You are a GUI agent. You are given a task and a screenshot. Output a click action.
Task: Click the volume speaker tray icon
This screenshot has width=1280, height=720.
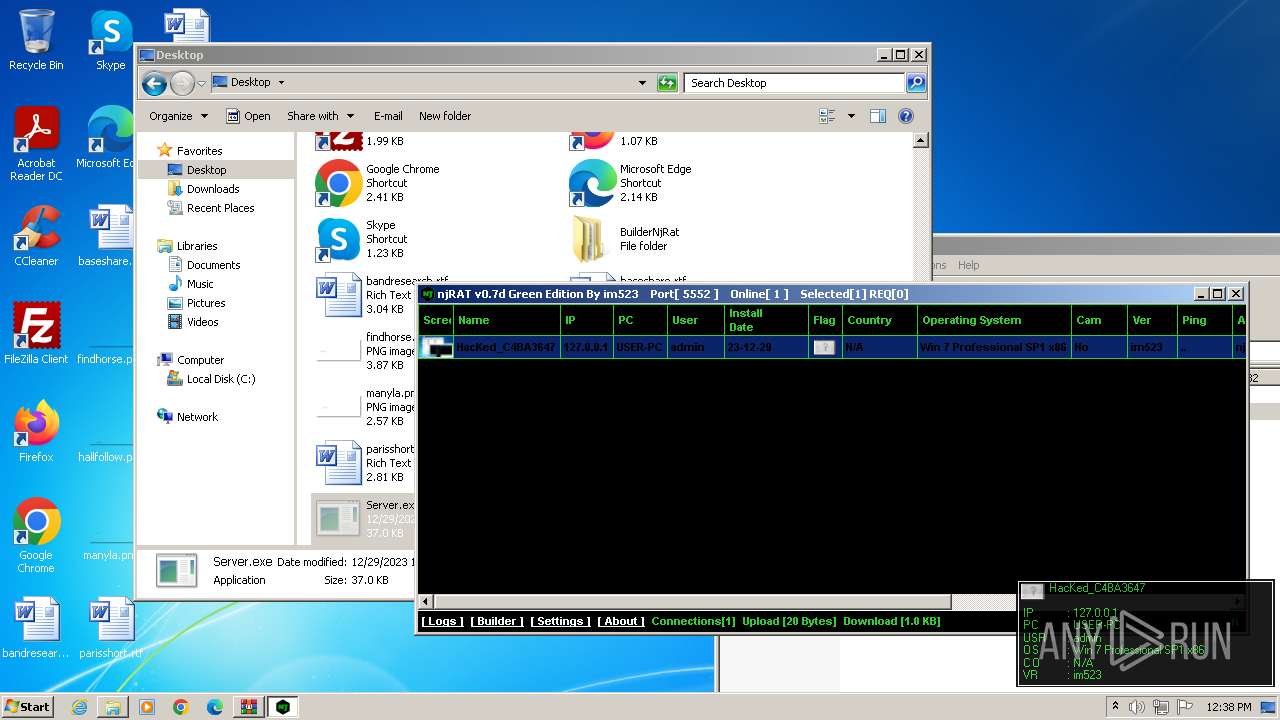point(1136,707)
